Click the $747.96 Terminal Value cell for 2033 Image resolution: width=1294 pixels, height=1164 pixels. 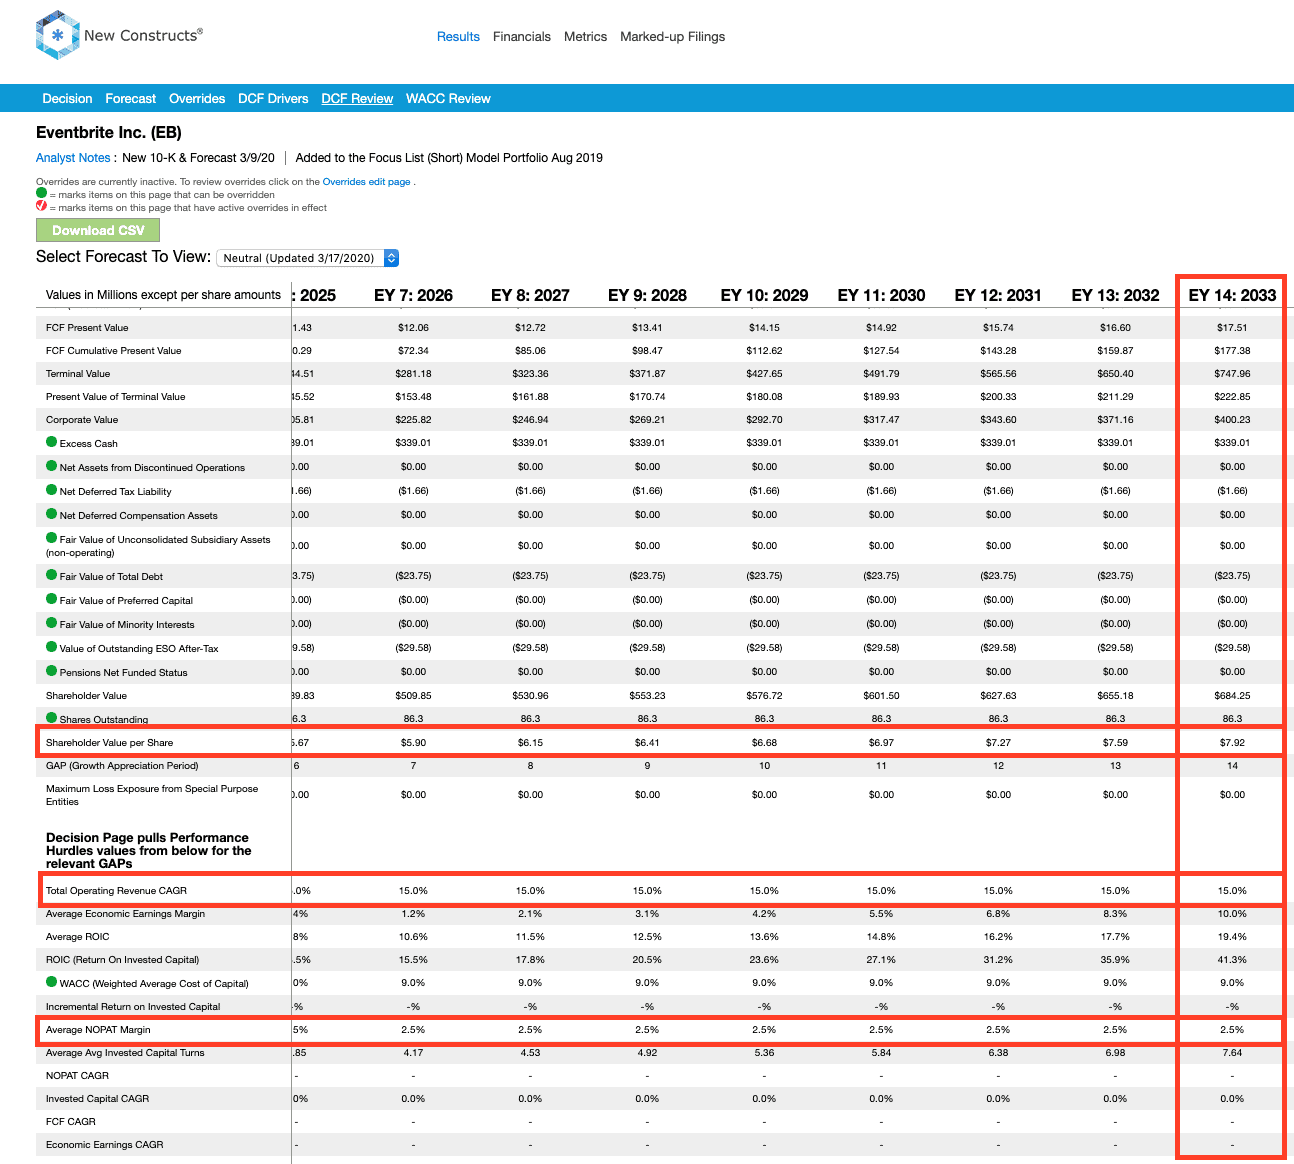pyautogui.click(x=1232, y=374)
